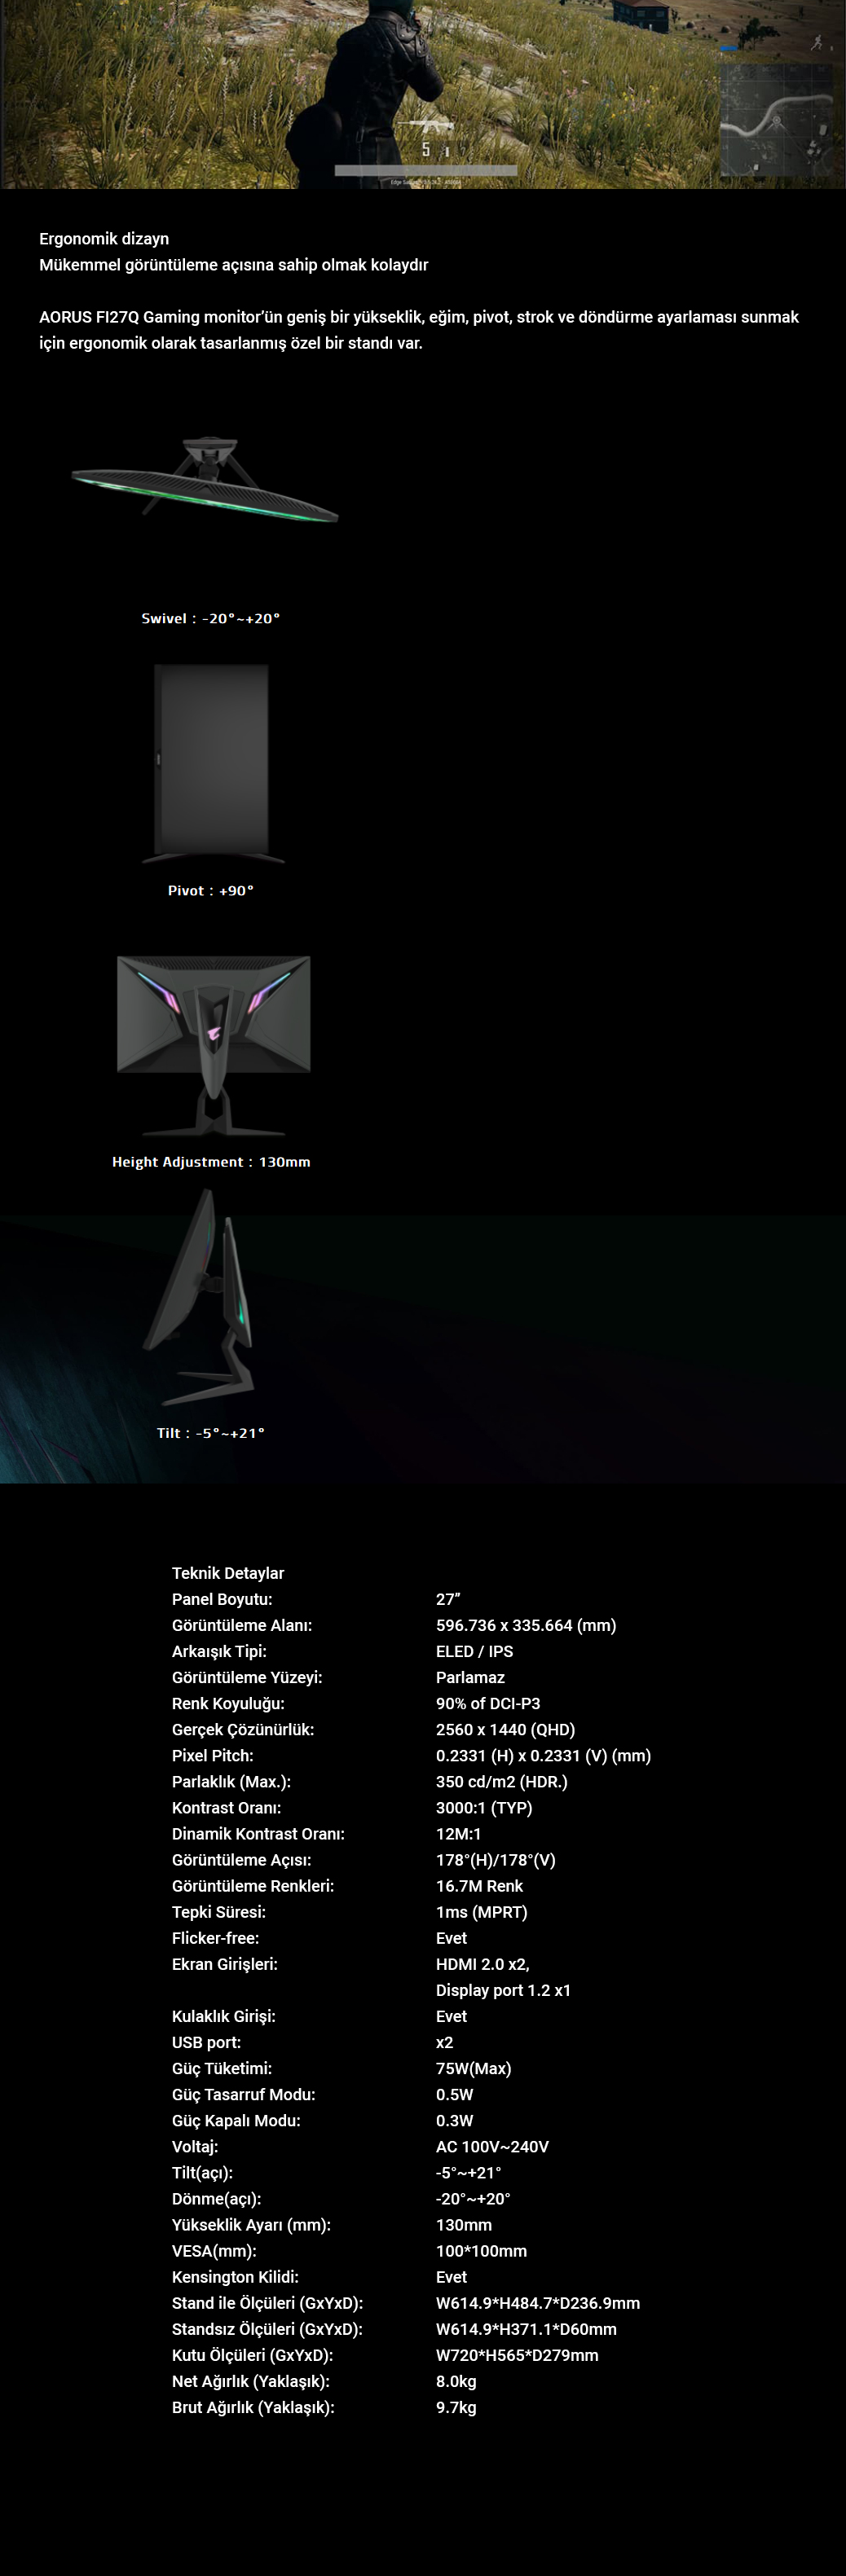Screen dimensions: 846x2576
Task: Click the 'Teknik Detaylar' heading
Action: tap(228, 1573)
